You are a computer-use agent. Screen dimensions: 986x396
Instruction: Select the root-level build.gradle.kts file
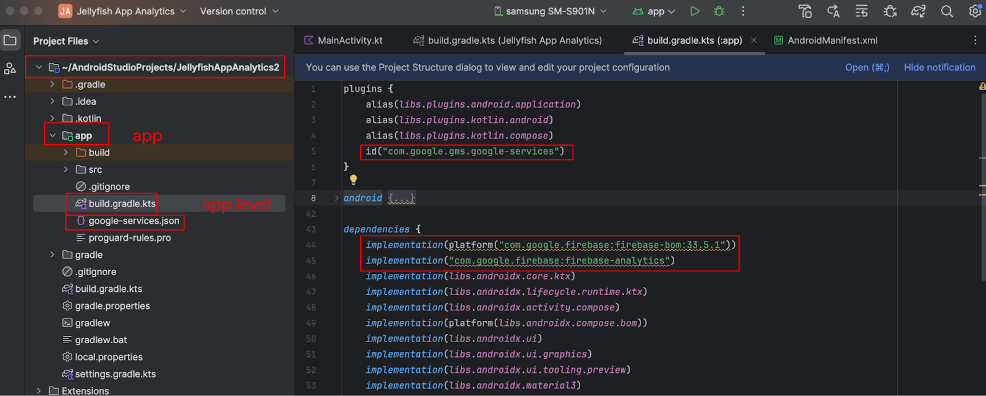[109, 289]
